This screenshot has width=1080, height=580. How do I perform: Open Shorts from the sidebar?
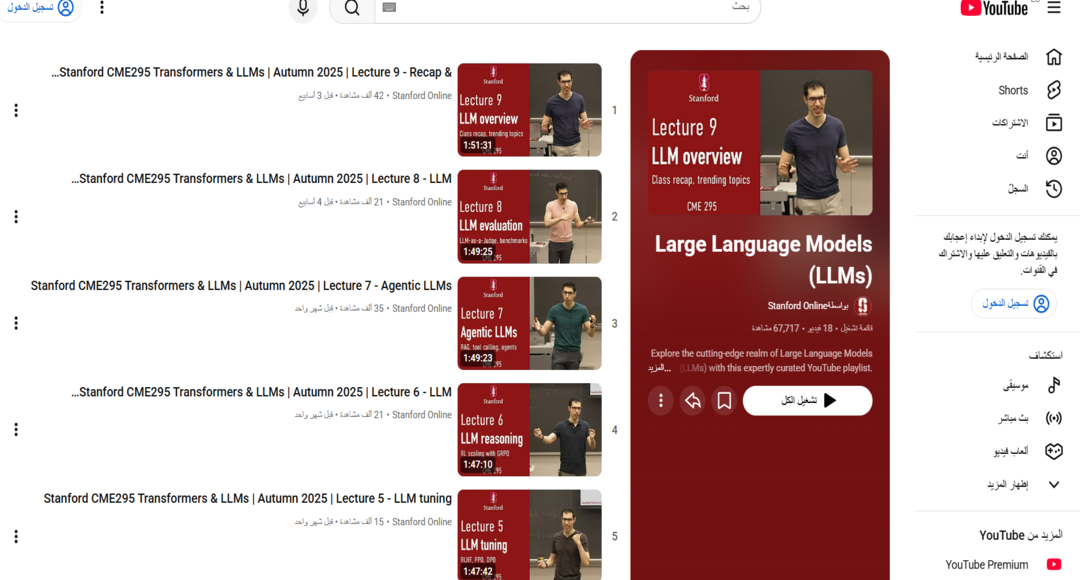click(x=1053, y=90)
